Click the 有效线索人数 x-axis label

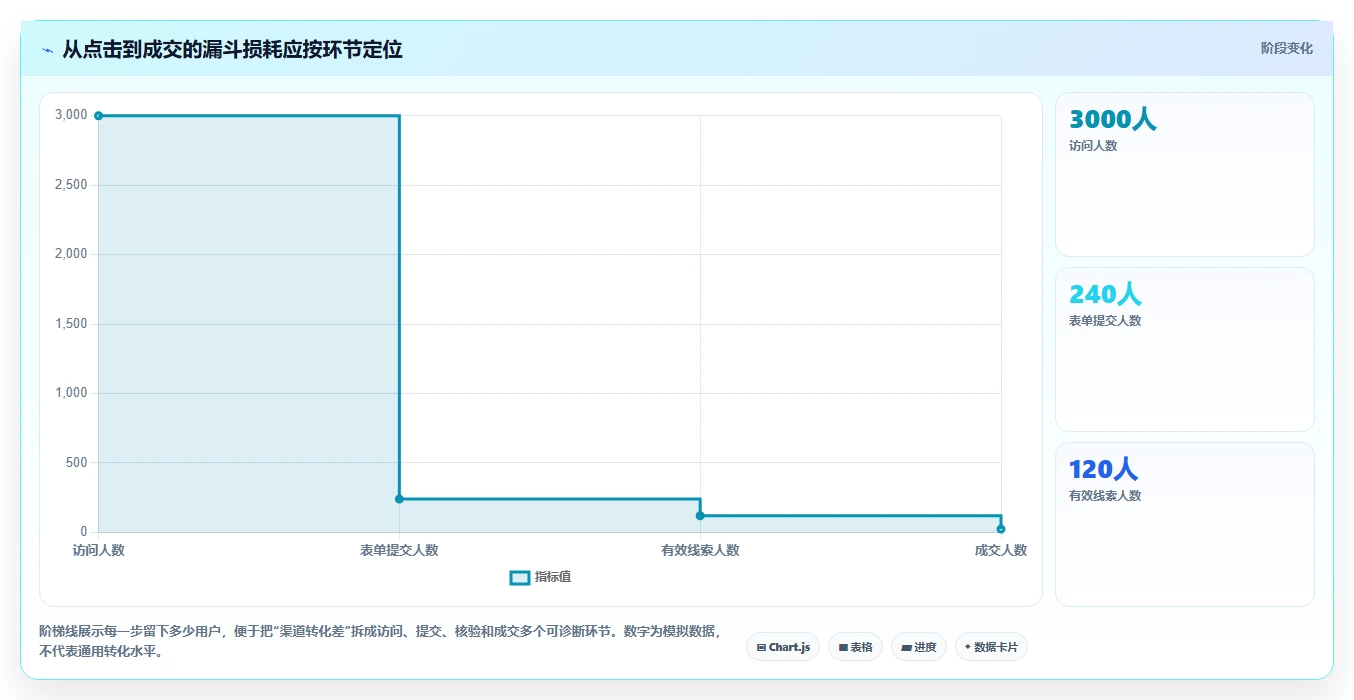(700, 550)
